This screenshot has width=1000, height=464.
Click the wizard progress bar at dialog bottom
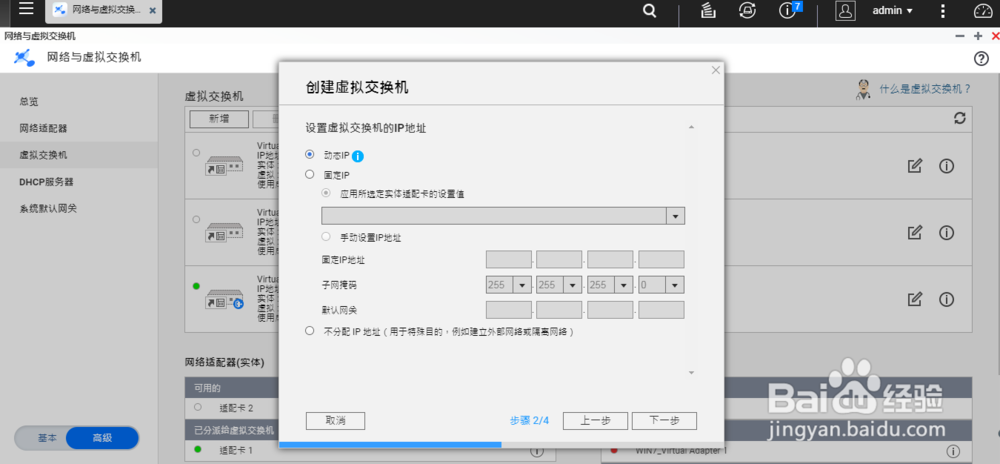point(501,444)
